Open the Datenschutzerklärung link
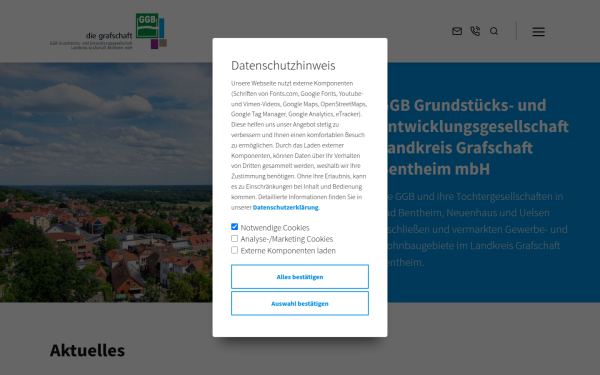600x375 pixels. point(285,207)
